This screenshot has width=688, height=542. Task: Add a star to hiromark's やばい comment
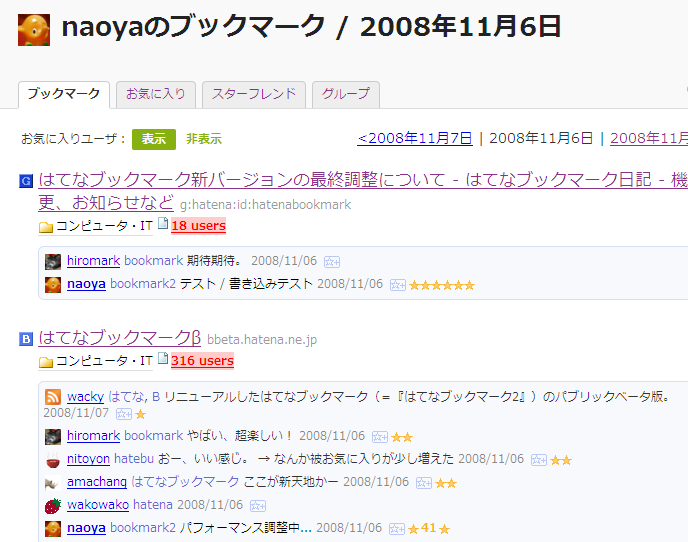point(380,437)
